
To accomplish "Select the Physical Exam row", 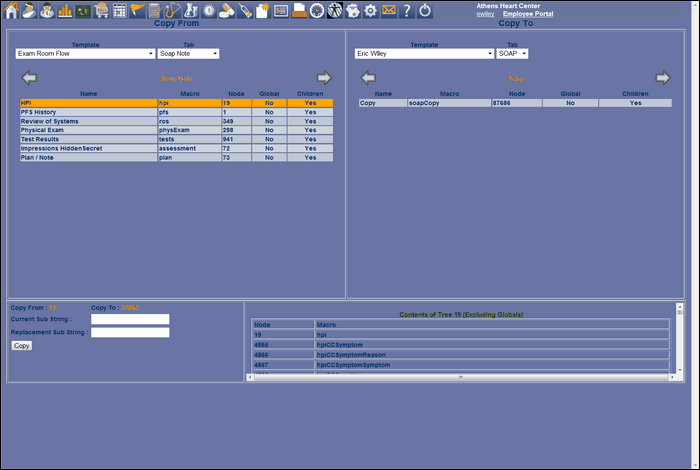I will pyautogui.click(x=176, y=130).
